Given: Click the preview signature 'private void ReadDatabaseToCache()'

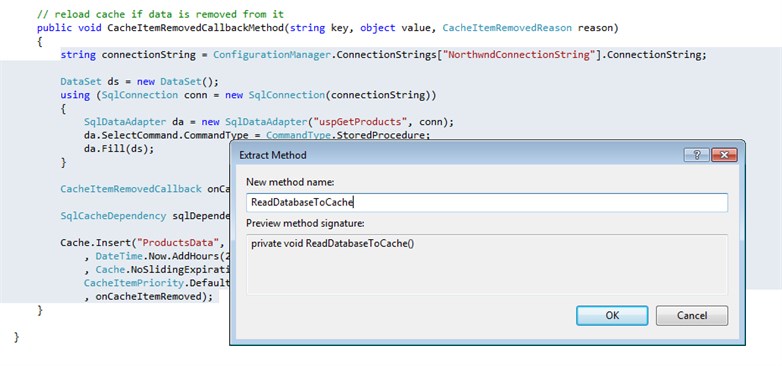Looking at the screenshot, I should (x=333, y=244).
